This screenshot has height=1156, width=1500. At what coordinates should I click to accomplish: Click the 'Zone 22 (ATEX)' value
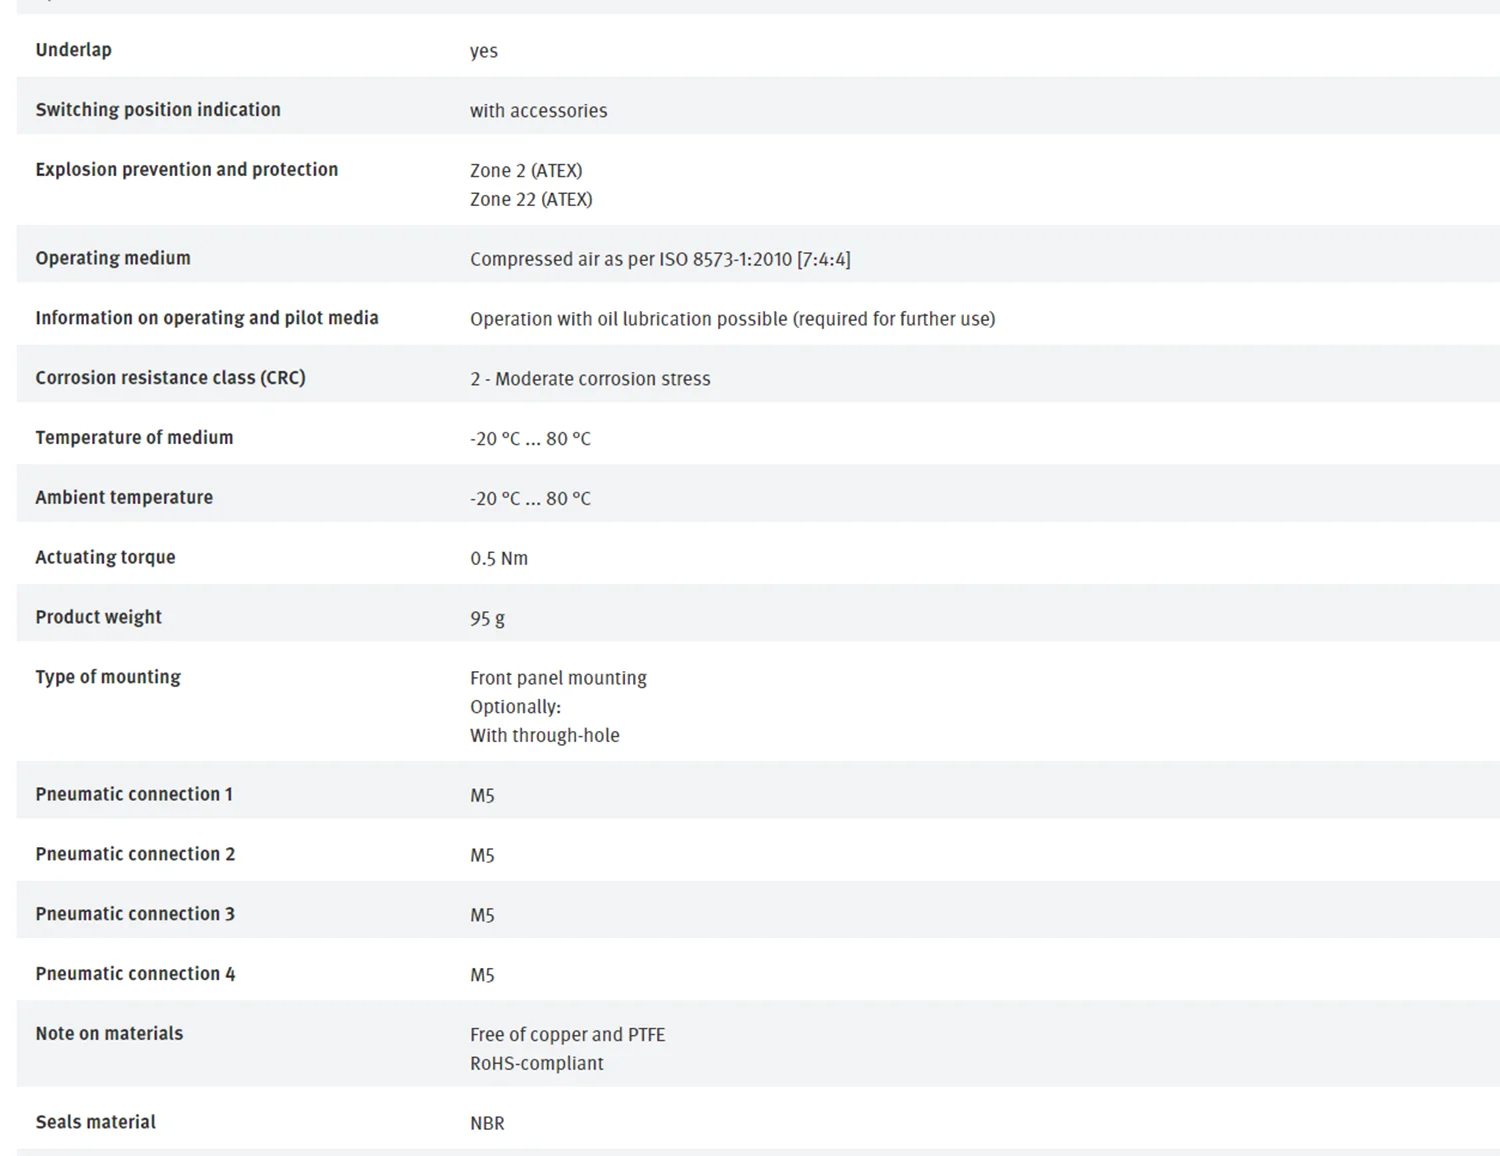point(531,199)
